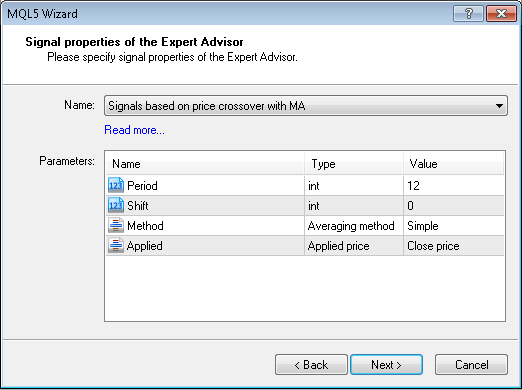Click the Shift parameter integer icon
Viewport: 522px width, 390px height.
click(116, 205)
